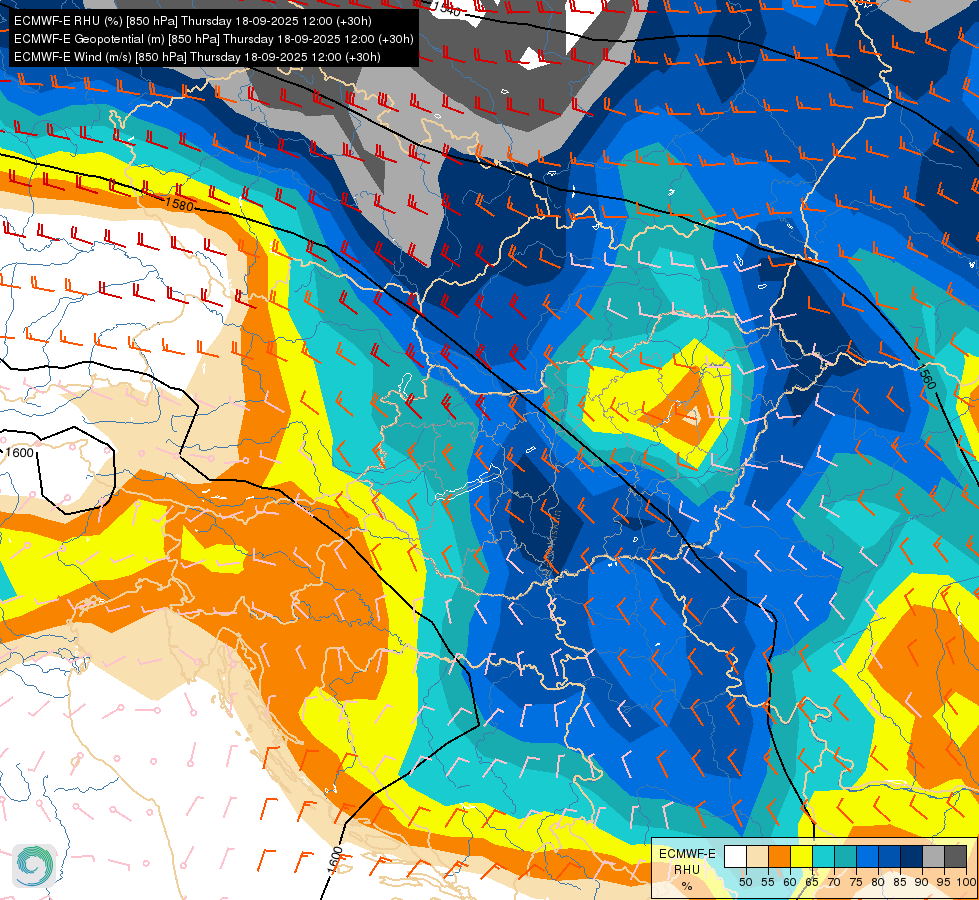
Task: Pick the dark blue 80-85% legend swatch
Action: tap(890, 856)
